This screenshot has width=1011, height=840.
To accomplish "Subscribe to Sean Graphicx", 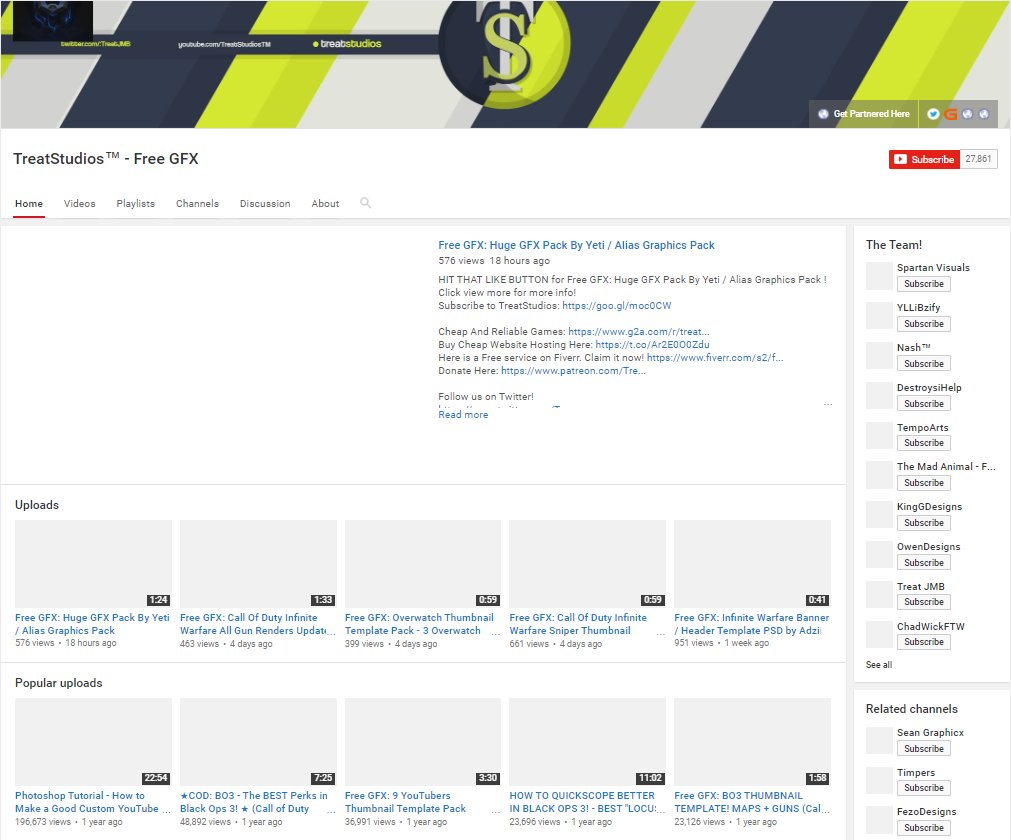I will coord(923,748).
